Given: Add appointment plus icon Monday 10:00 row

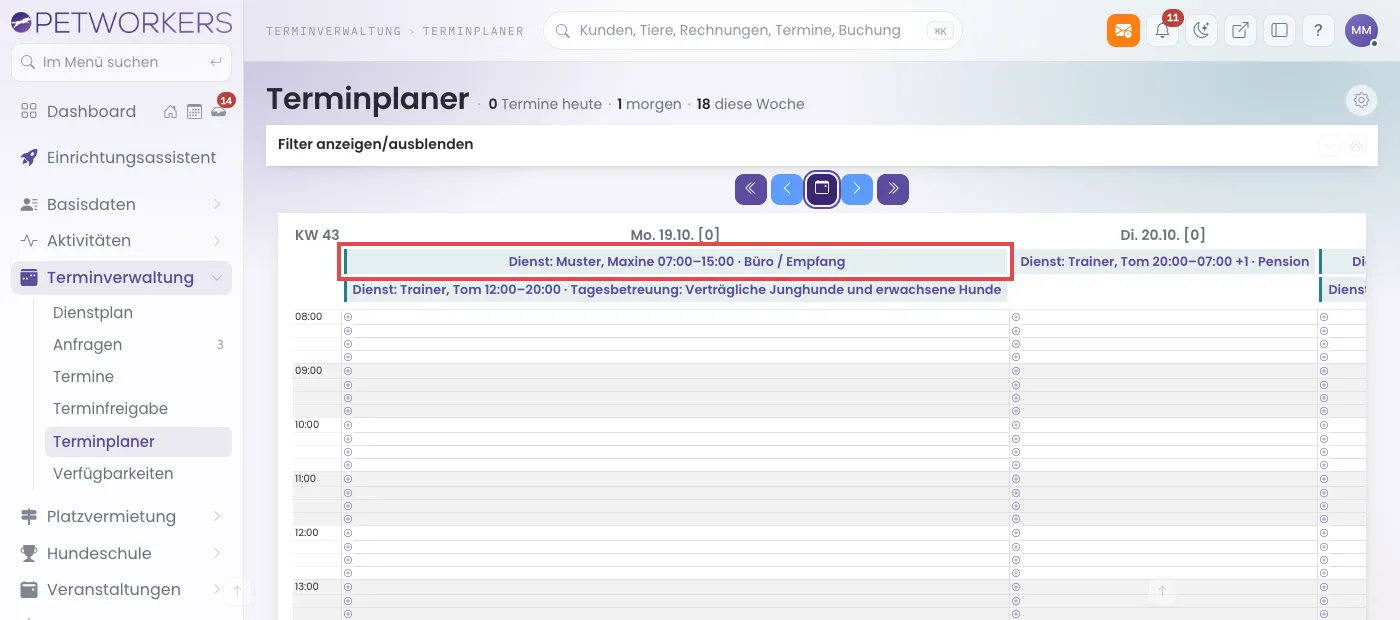Looking at the screenshot, I should 348,425.
